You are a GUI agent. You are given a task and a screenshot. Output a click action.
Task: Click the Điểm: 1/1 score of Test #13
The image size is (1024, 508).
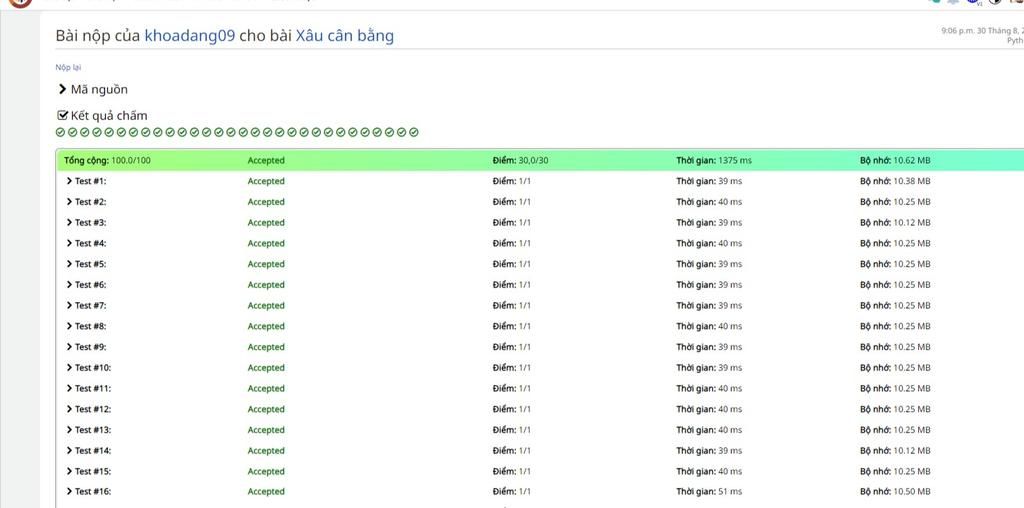(x=512, y=430)
